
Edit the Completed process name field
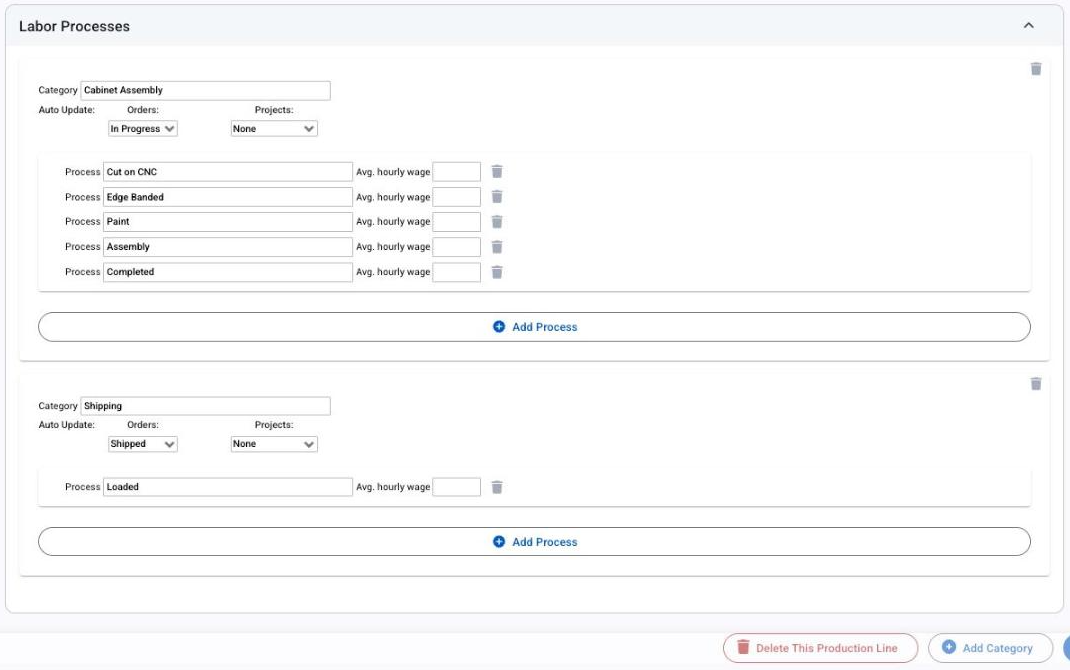tap(228, 272)
